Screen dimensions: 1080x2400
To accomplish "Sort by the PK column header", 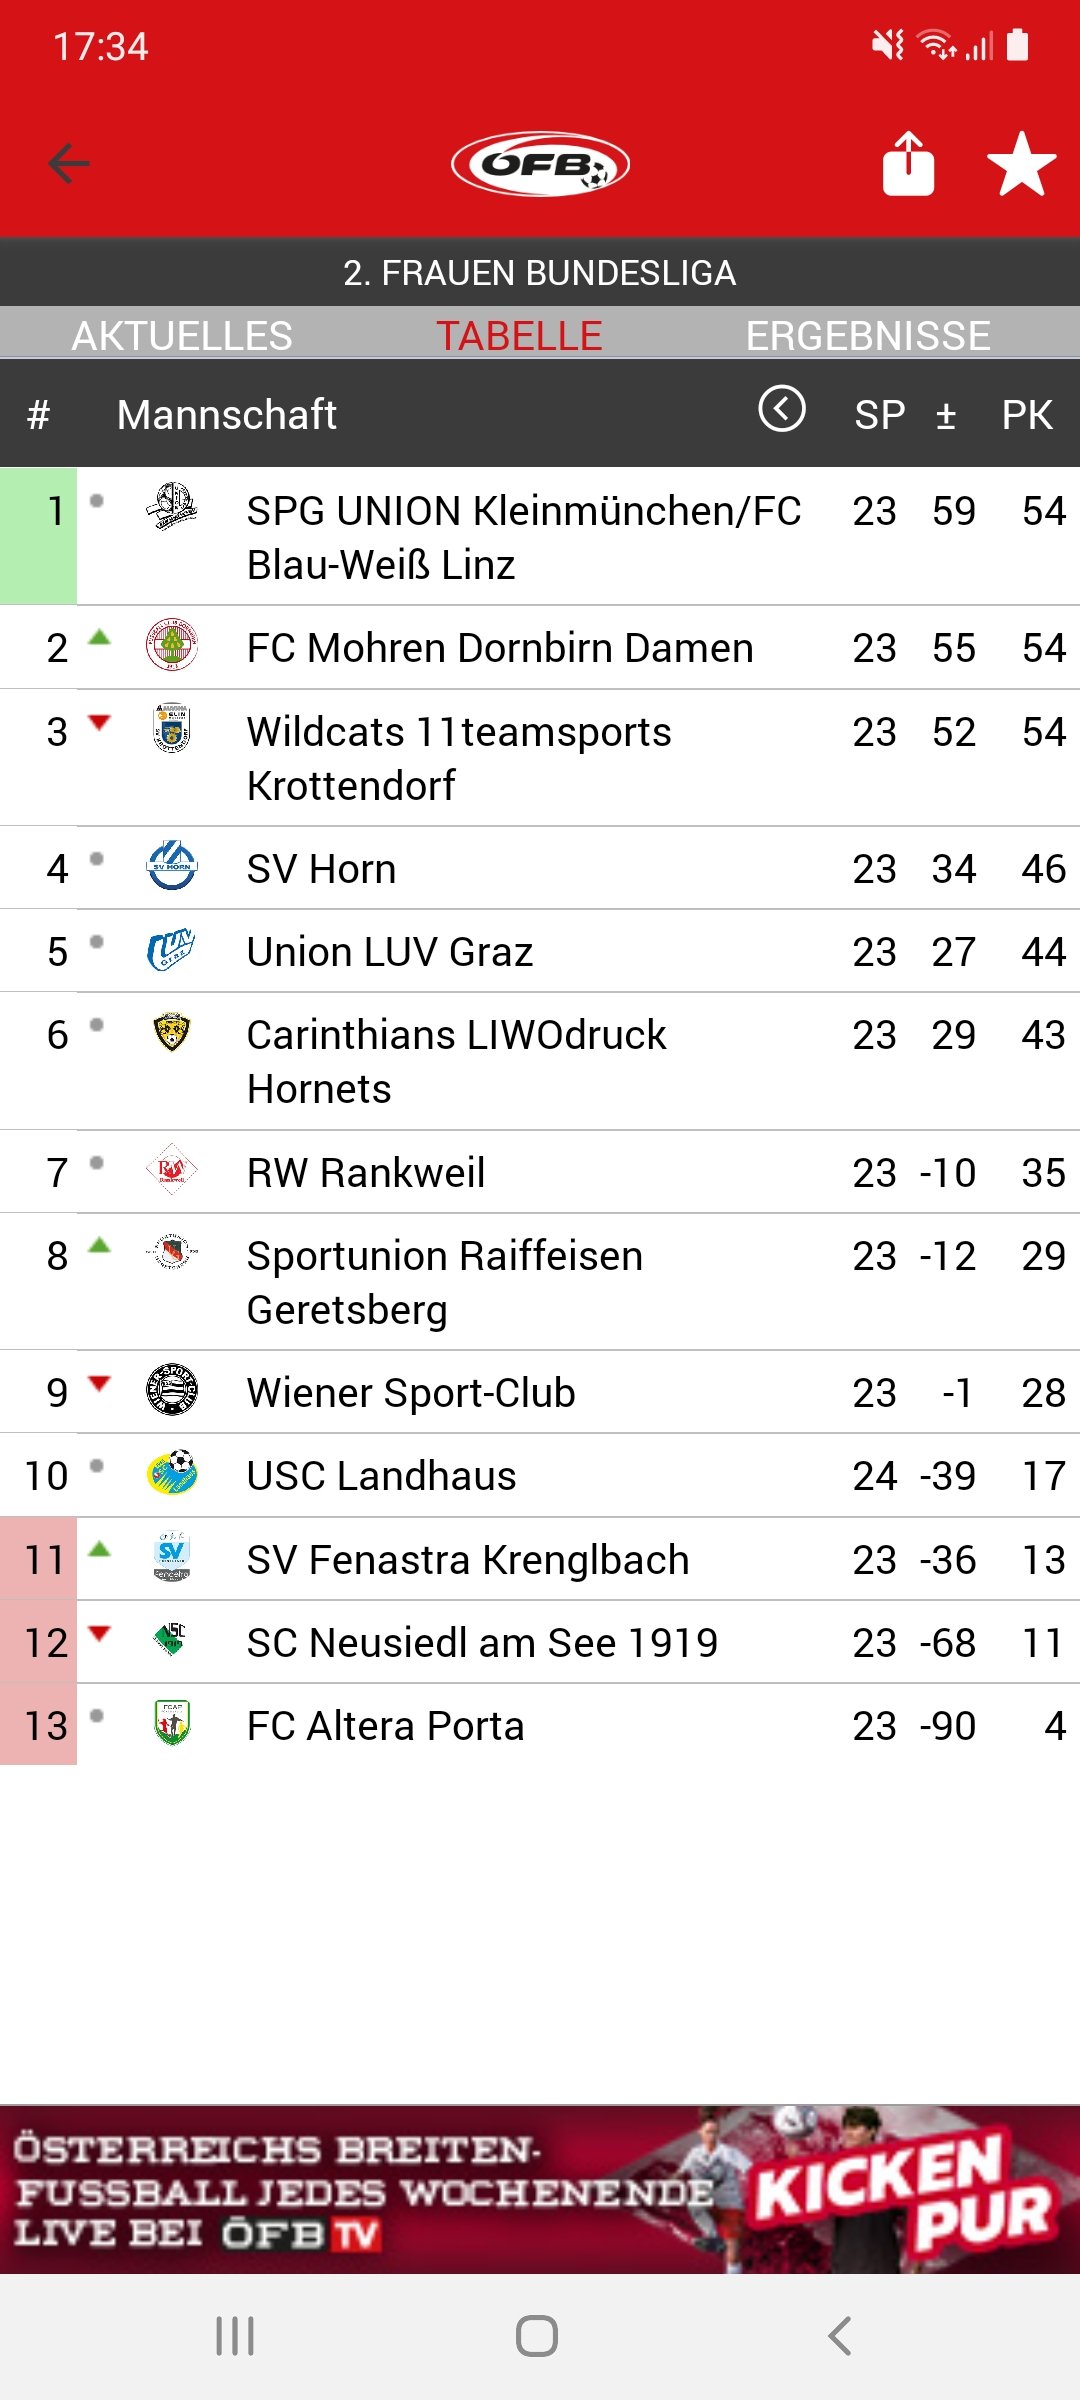I will point(1027,415).
